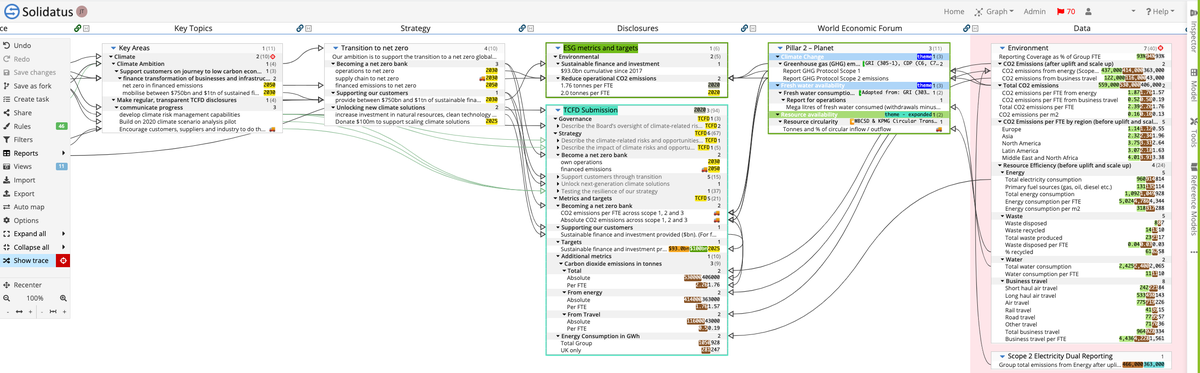Open the Rules item
This screenshot has height=373, width=1200.
click(x=35, y=126)
